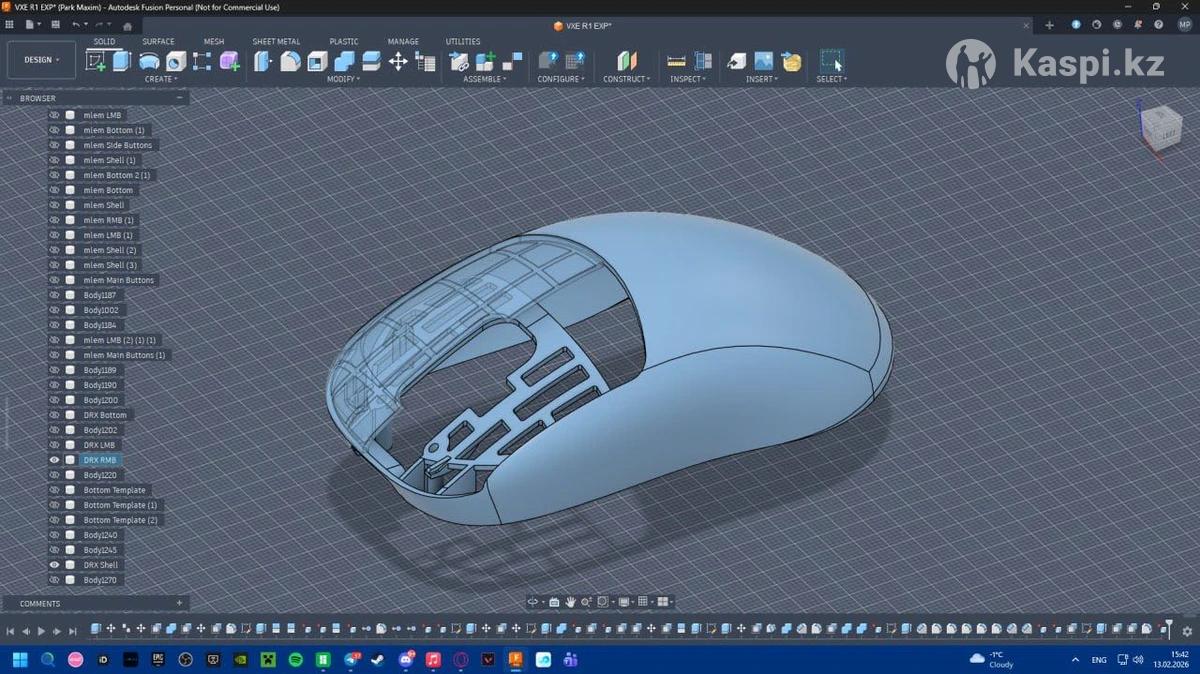Image resolution: width=1200 pixels, height=674 pixels.
Task: Click the offset plane icon in Construct
Action: [626, 61]
